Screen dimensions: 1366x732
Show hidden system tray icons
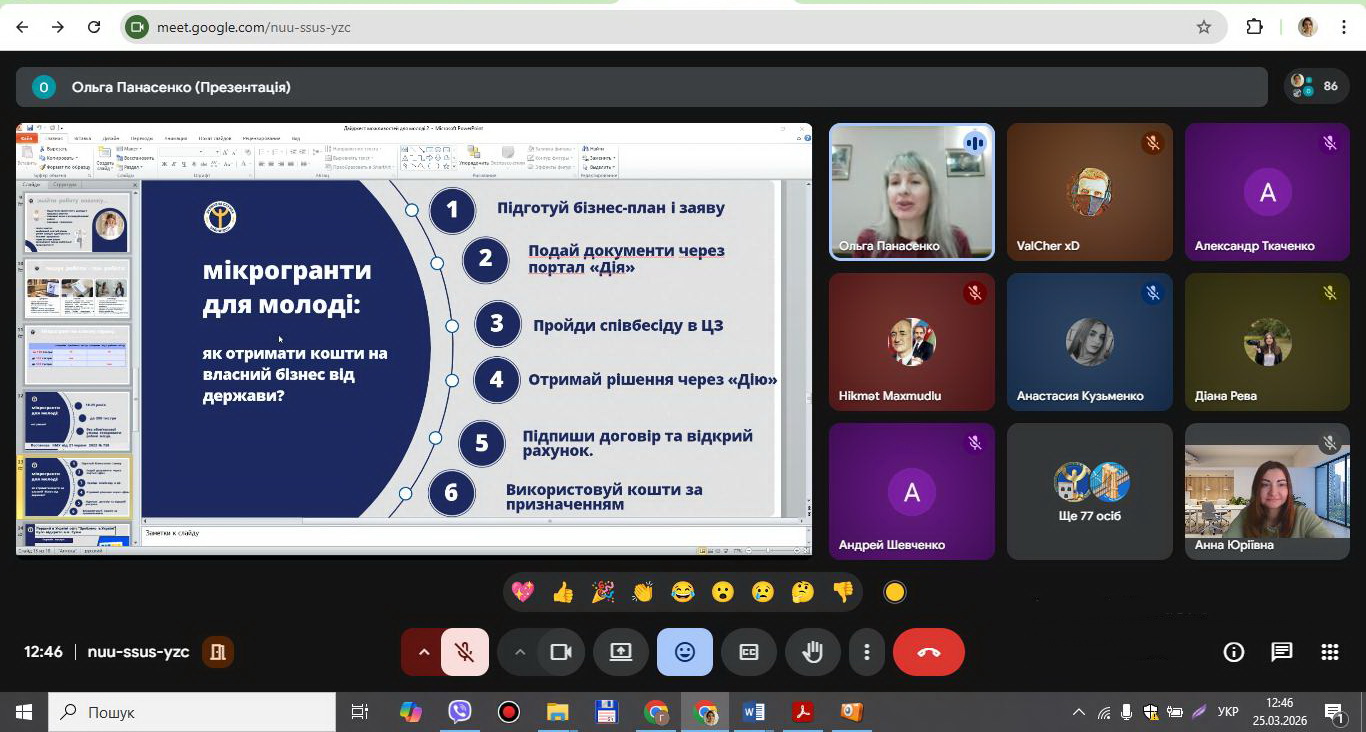pyautogui.click(x=1078, y=712)
